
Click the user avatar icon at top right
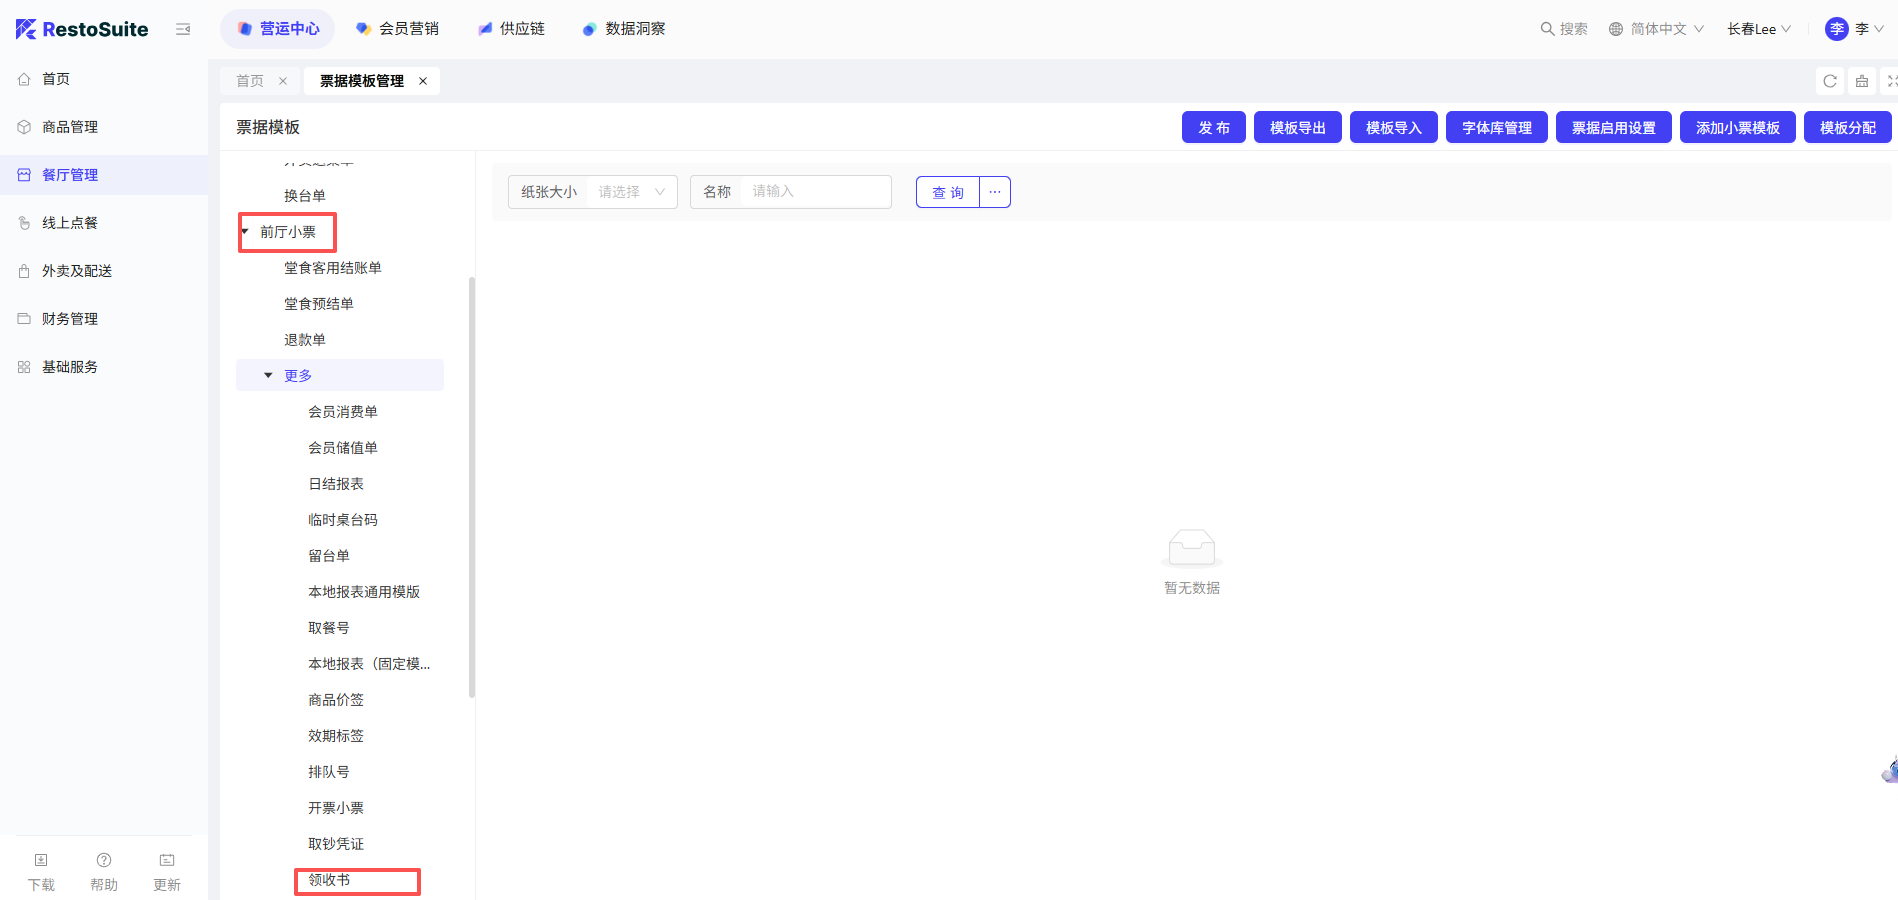tap(1836, 29)
